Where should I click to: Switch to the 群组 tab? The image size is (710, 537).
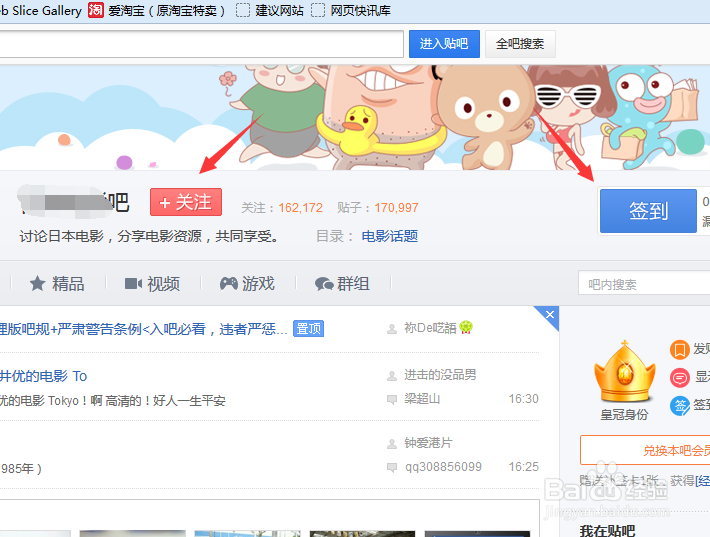[342, 284]
